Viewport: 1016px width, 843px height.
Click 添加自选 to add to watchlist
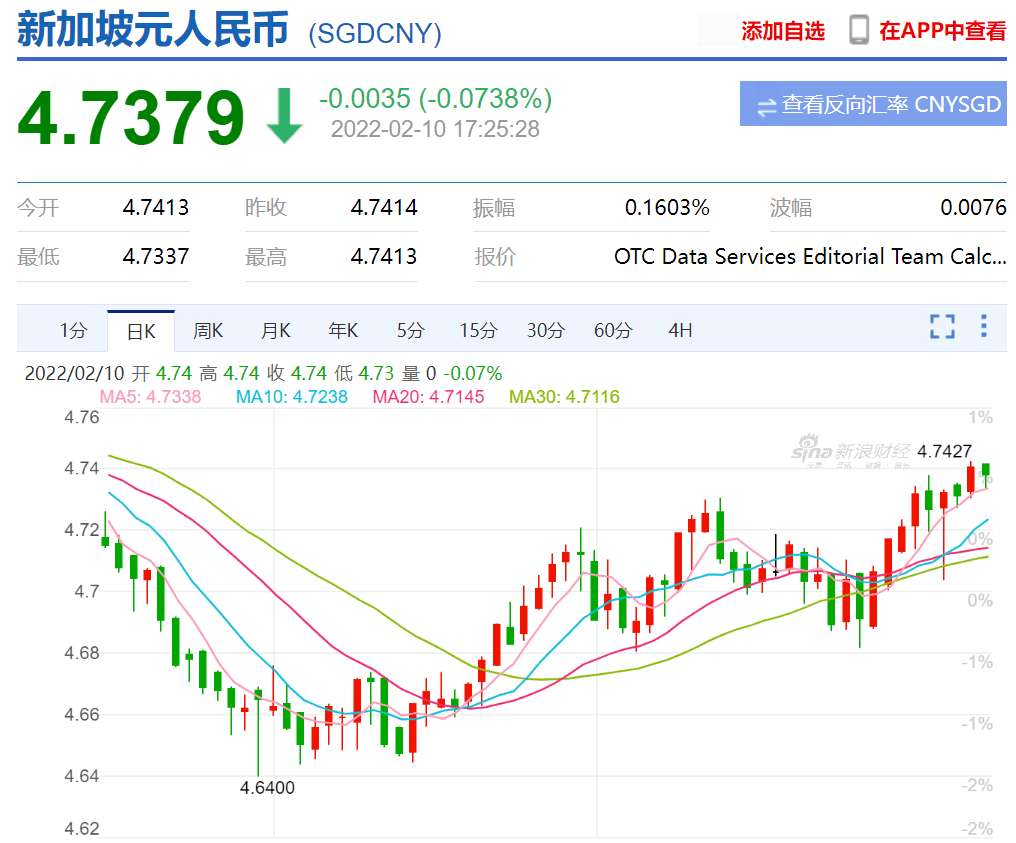[x=783, y=31]
